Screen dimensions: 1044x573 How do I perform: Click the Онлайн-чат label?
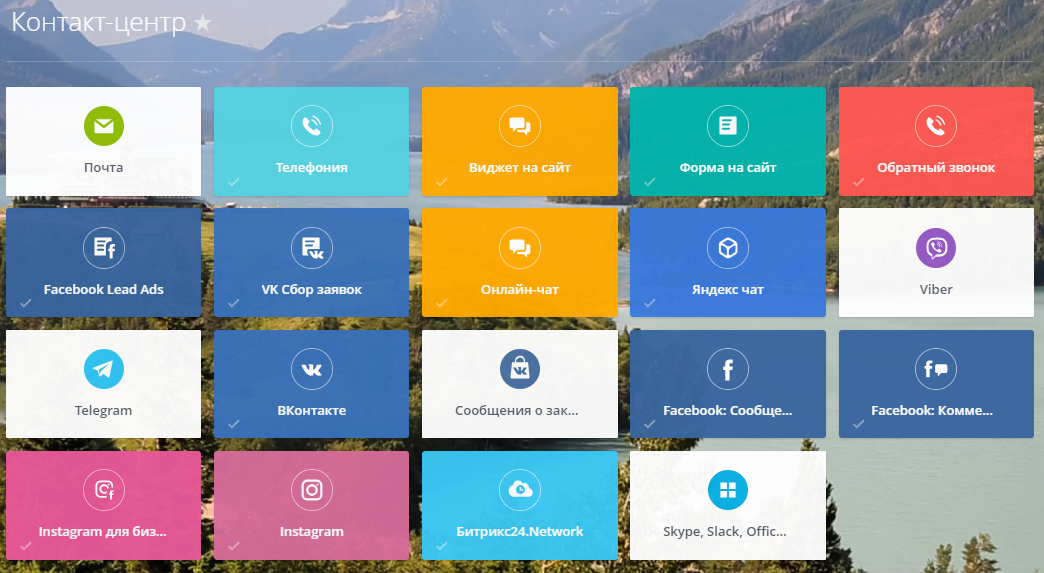520,289
